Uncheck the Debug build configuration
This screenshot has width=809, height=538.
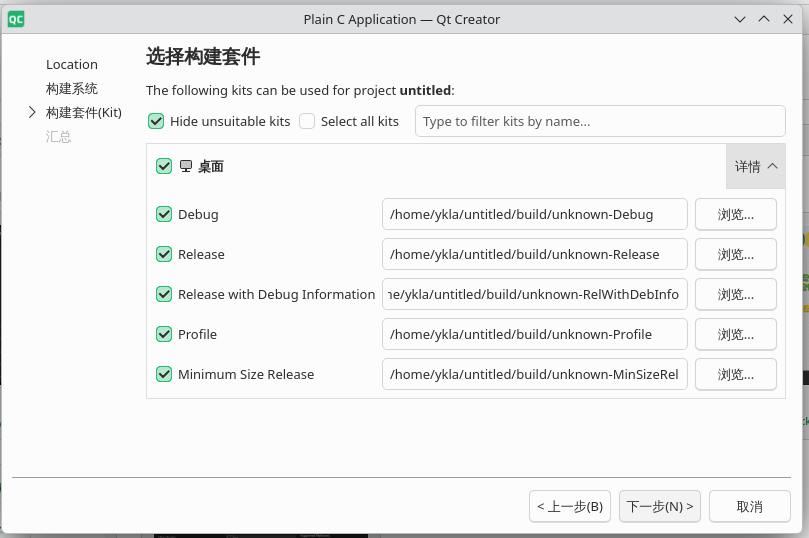[x=164, y=214]
